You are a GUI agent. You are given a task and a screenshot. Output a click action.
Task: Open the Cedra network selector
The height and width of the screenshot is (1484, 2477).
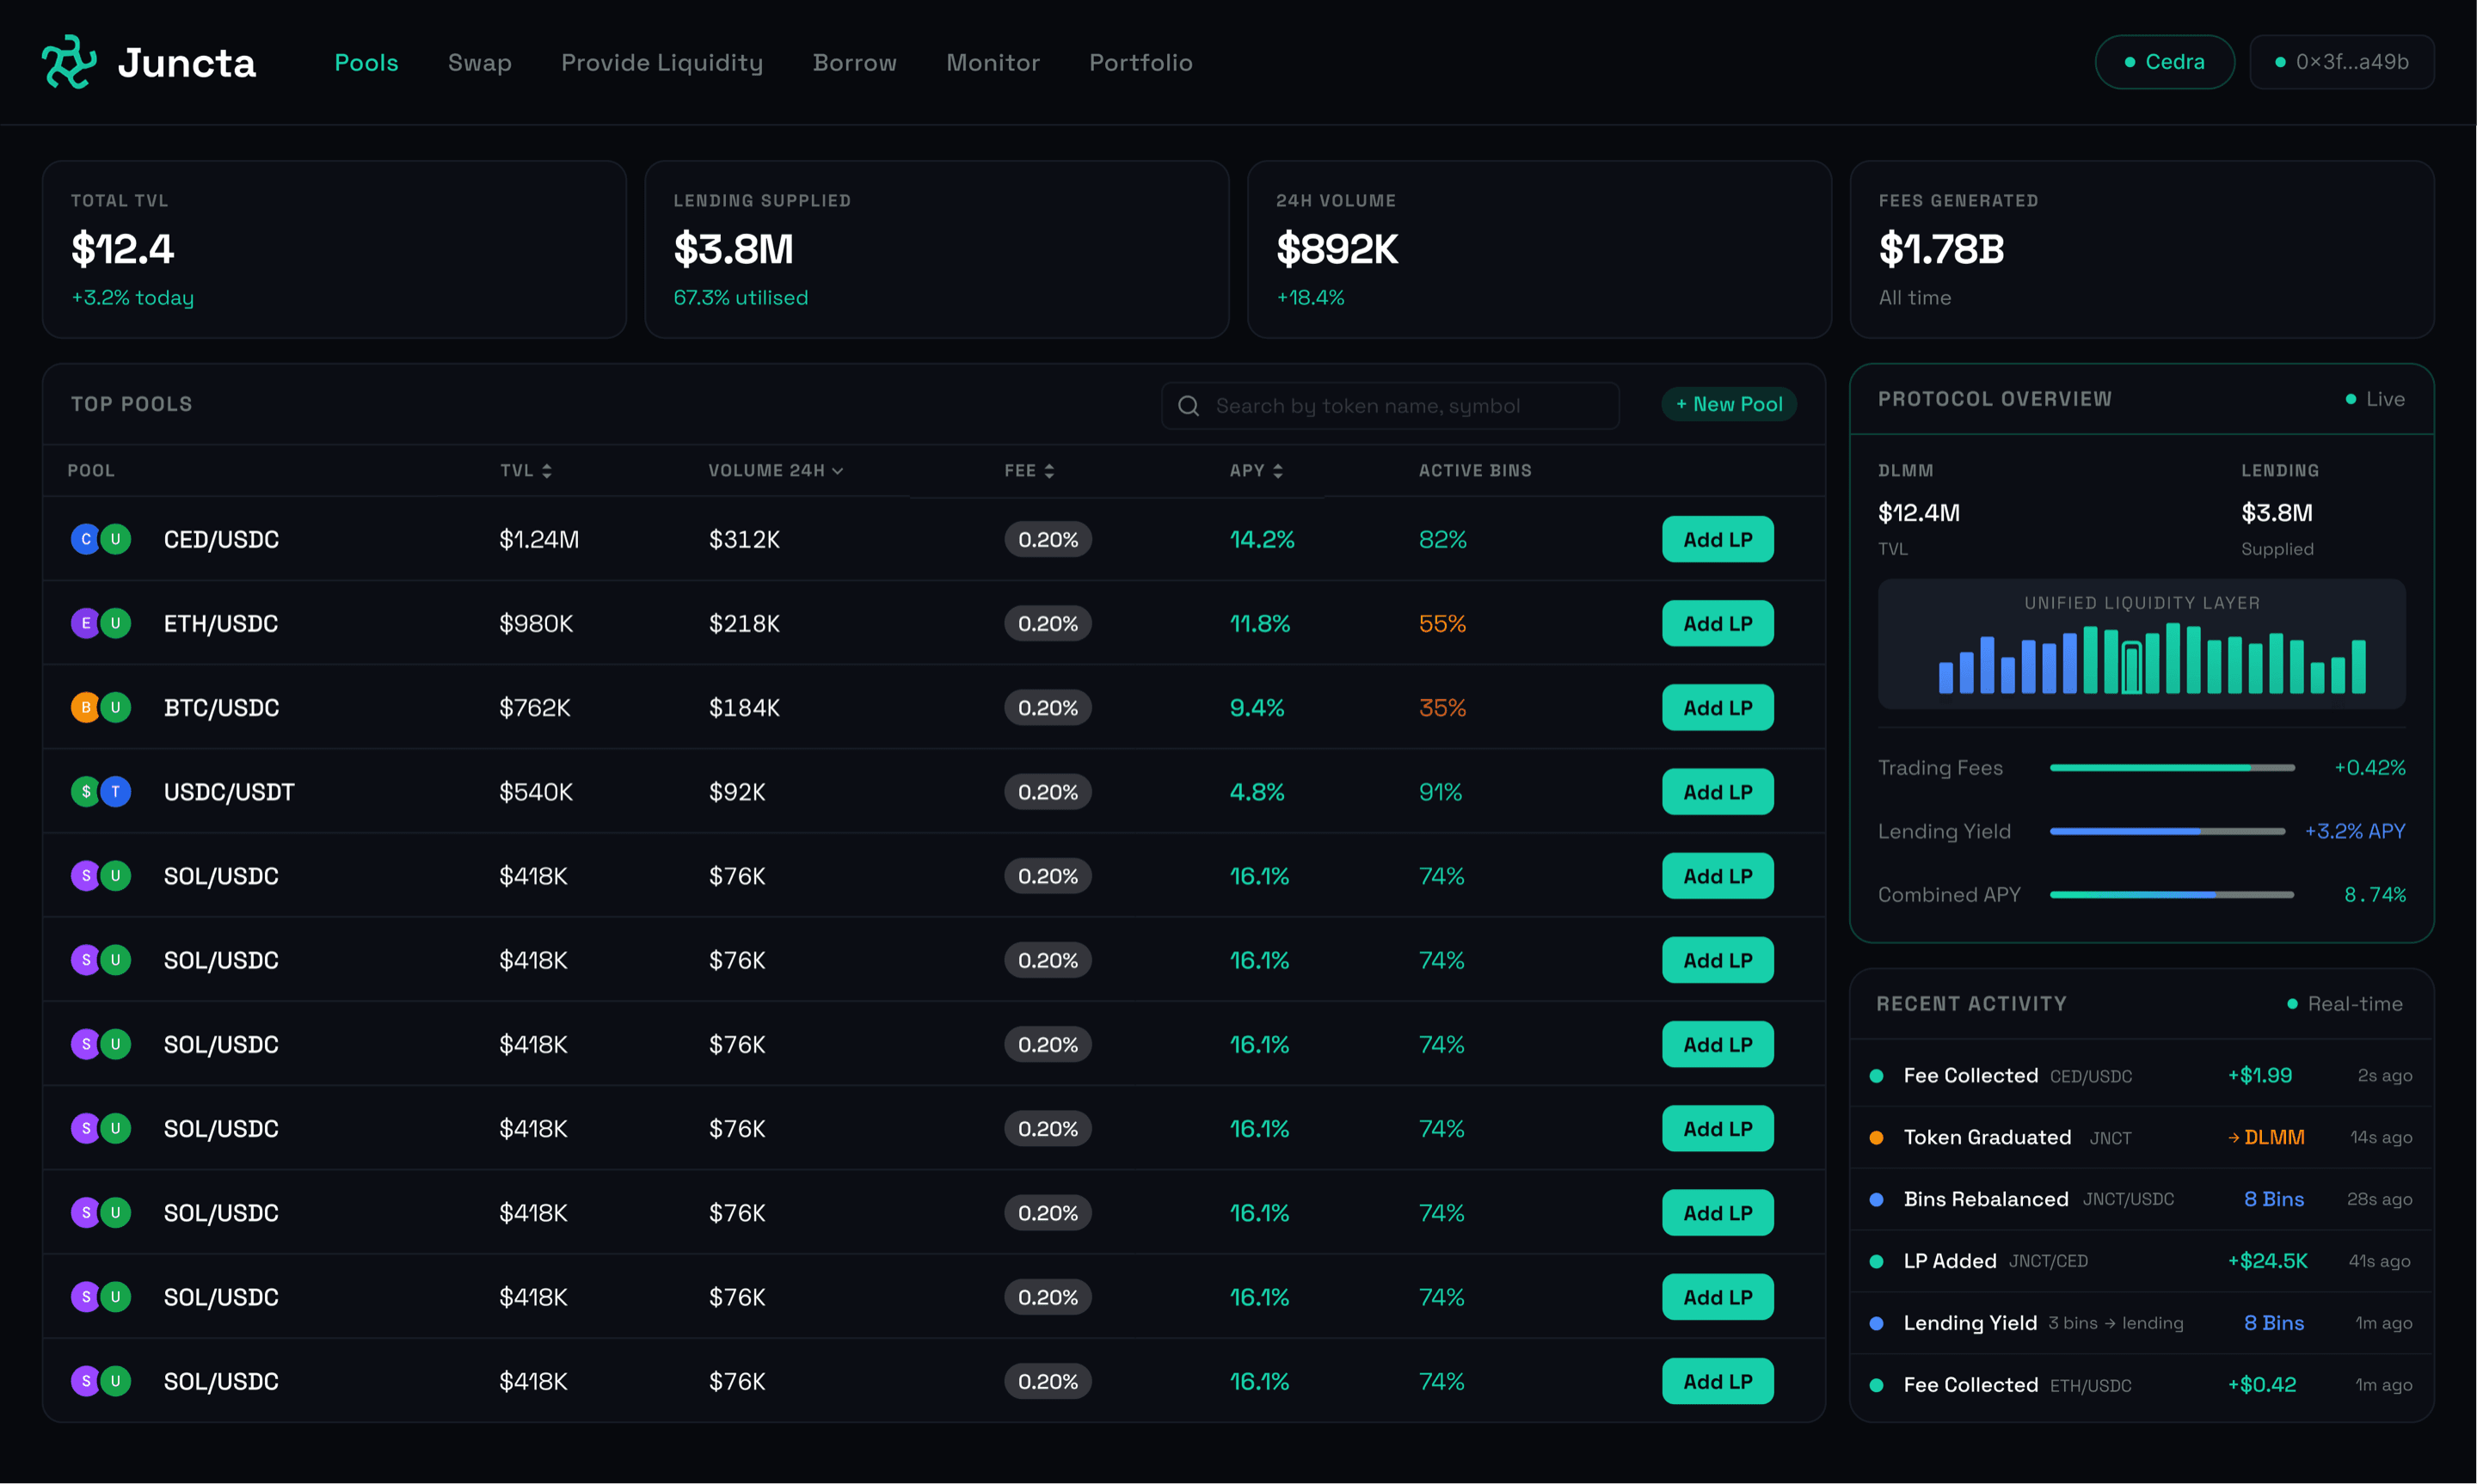2164,62
